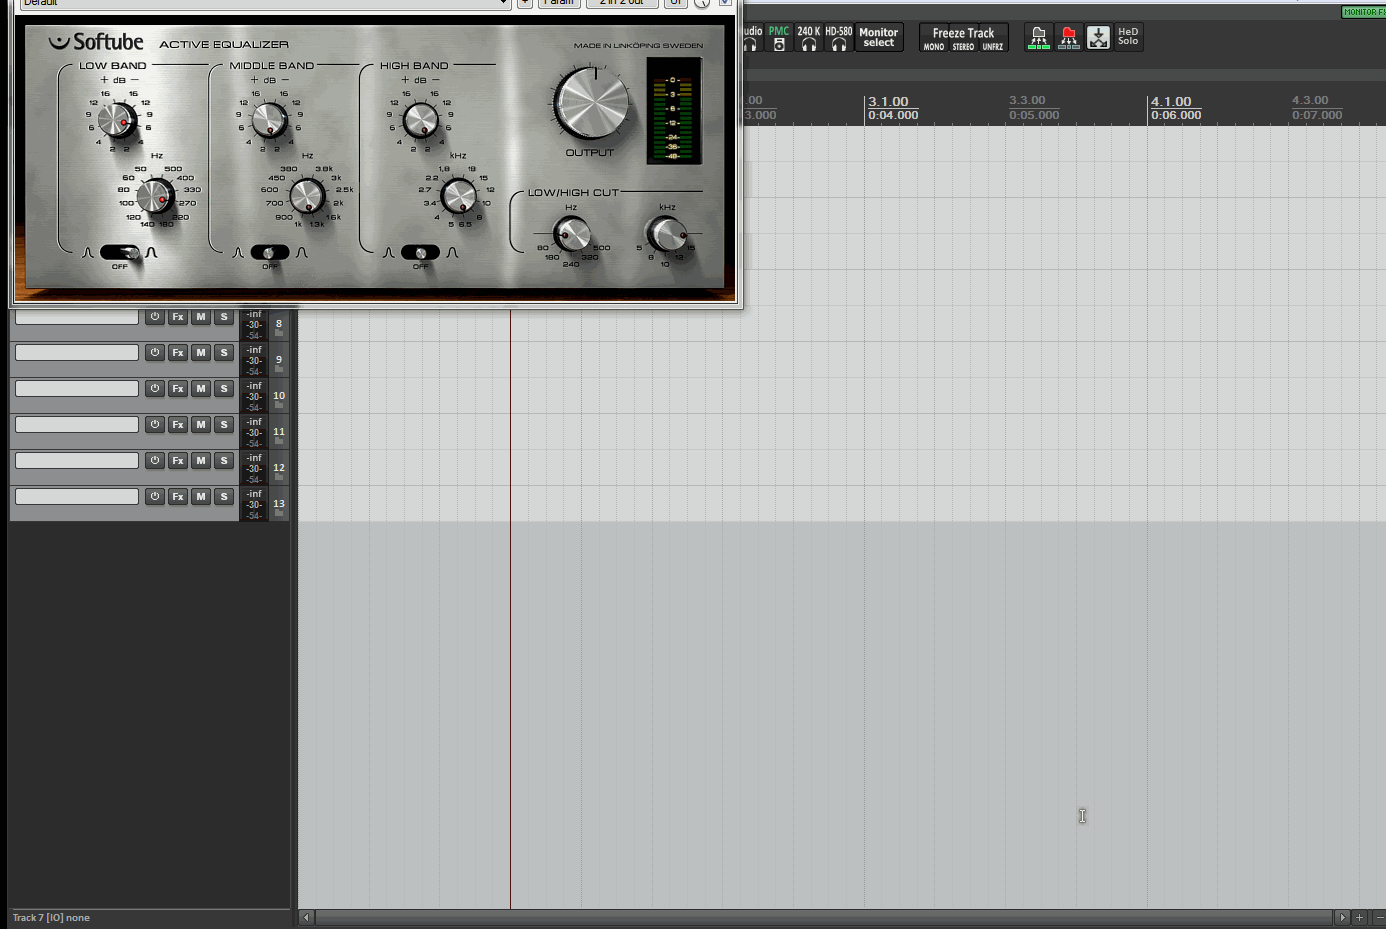The height and width of the screenshot is (929, 1386).
Task: Solo track 11
Action: click(x=224, y=425)
